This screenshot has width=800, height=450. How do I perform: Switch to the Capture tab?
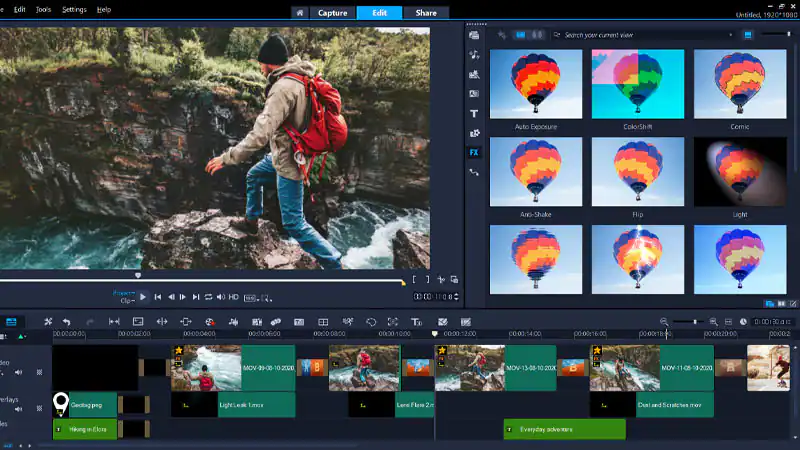pyautogui.click(x=332, y=13)
